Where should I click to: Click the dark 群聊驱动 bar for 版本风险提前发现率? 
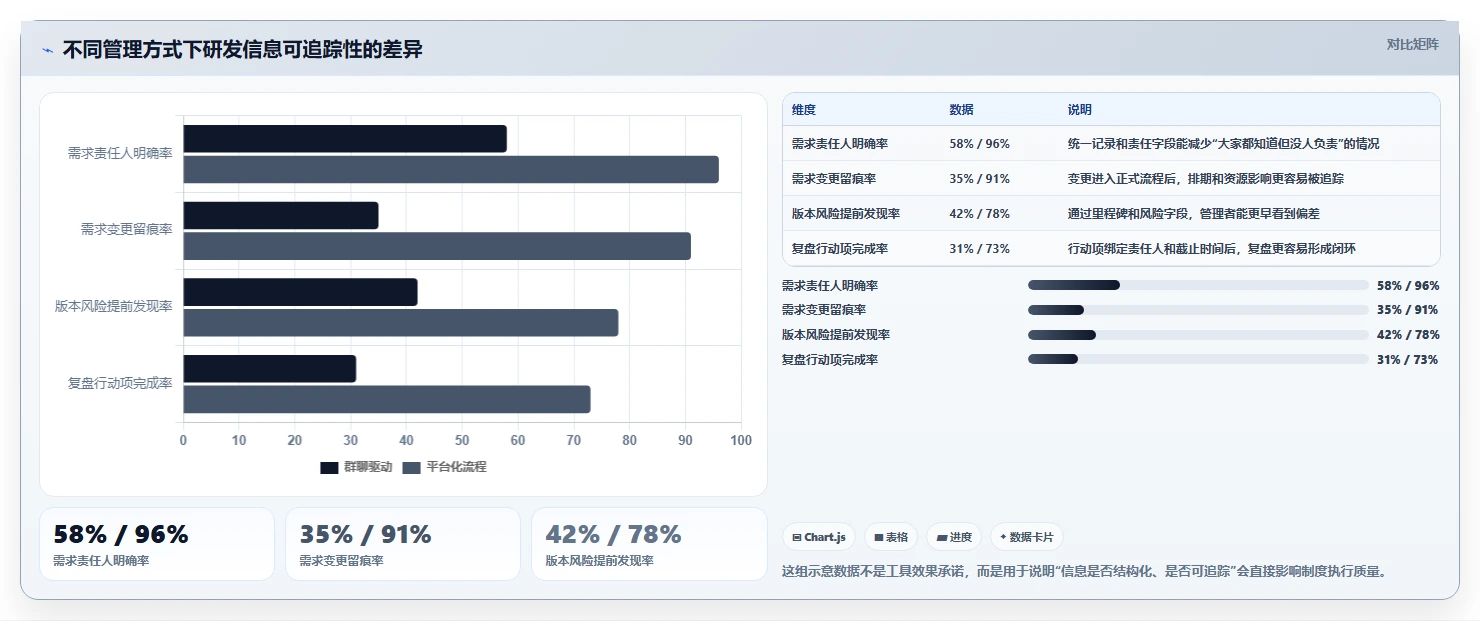[300, 292]
